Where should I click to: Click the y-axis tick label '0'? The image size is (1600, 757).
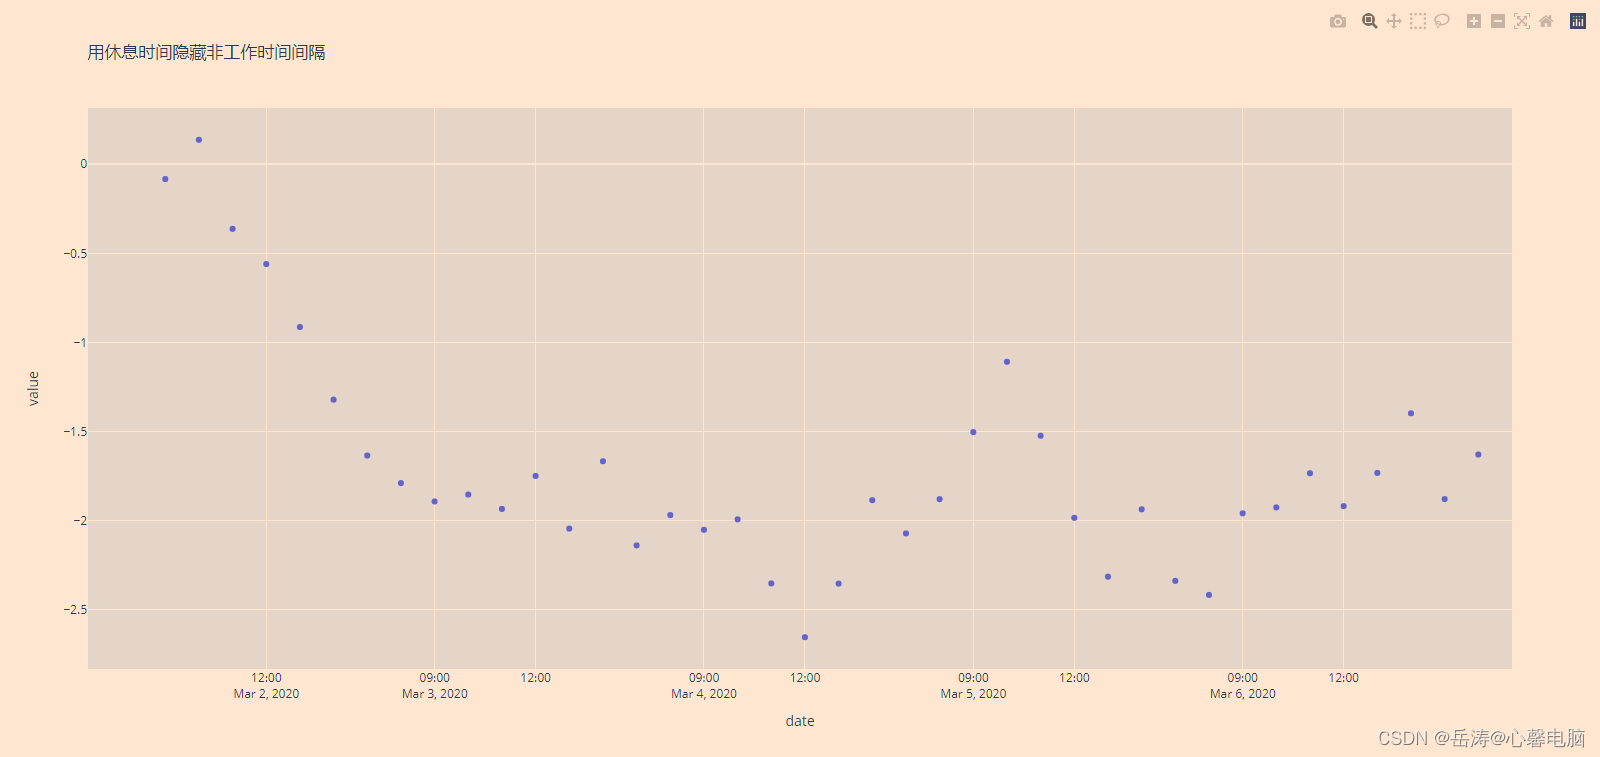pos(83,164)
